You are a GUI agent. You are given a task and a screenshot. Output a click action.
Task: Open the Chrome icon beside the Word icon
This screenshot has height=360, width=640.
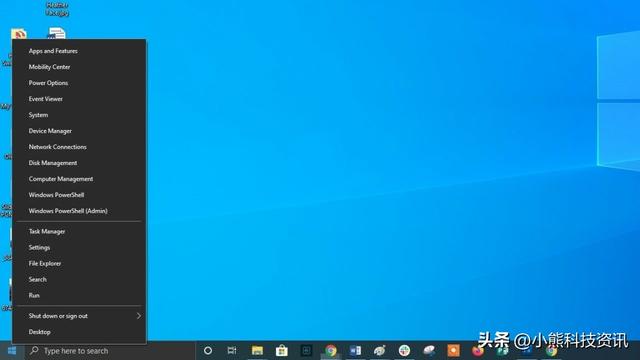[x=331, y=351]
